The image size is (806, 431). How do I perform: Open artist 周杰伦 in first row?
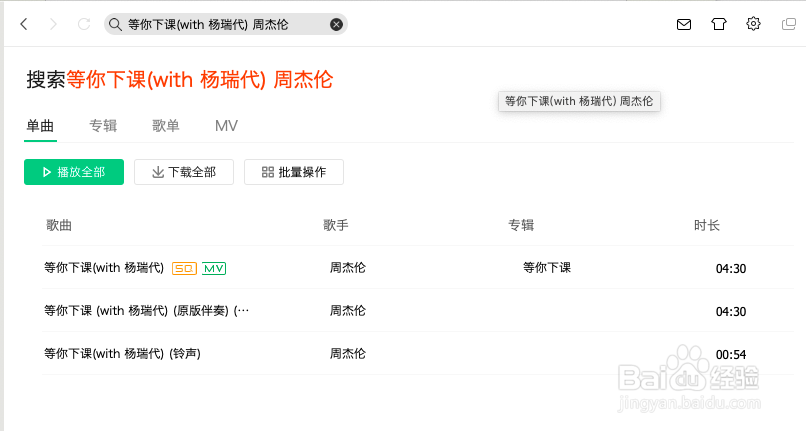[x=347, y=268]
